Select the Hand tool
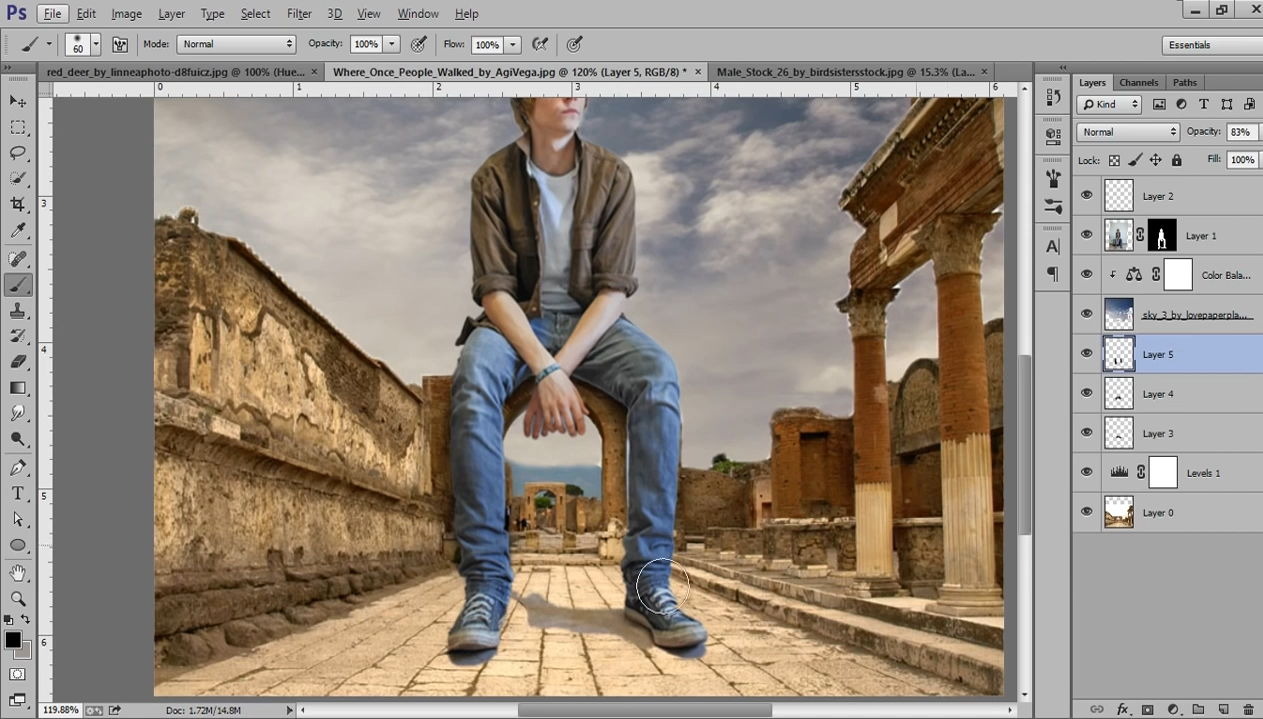1263x719 pixels. click(18, 572)
